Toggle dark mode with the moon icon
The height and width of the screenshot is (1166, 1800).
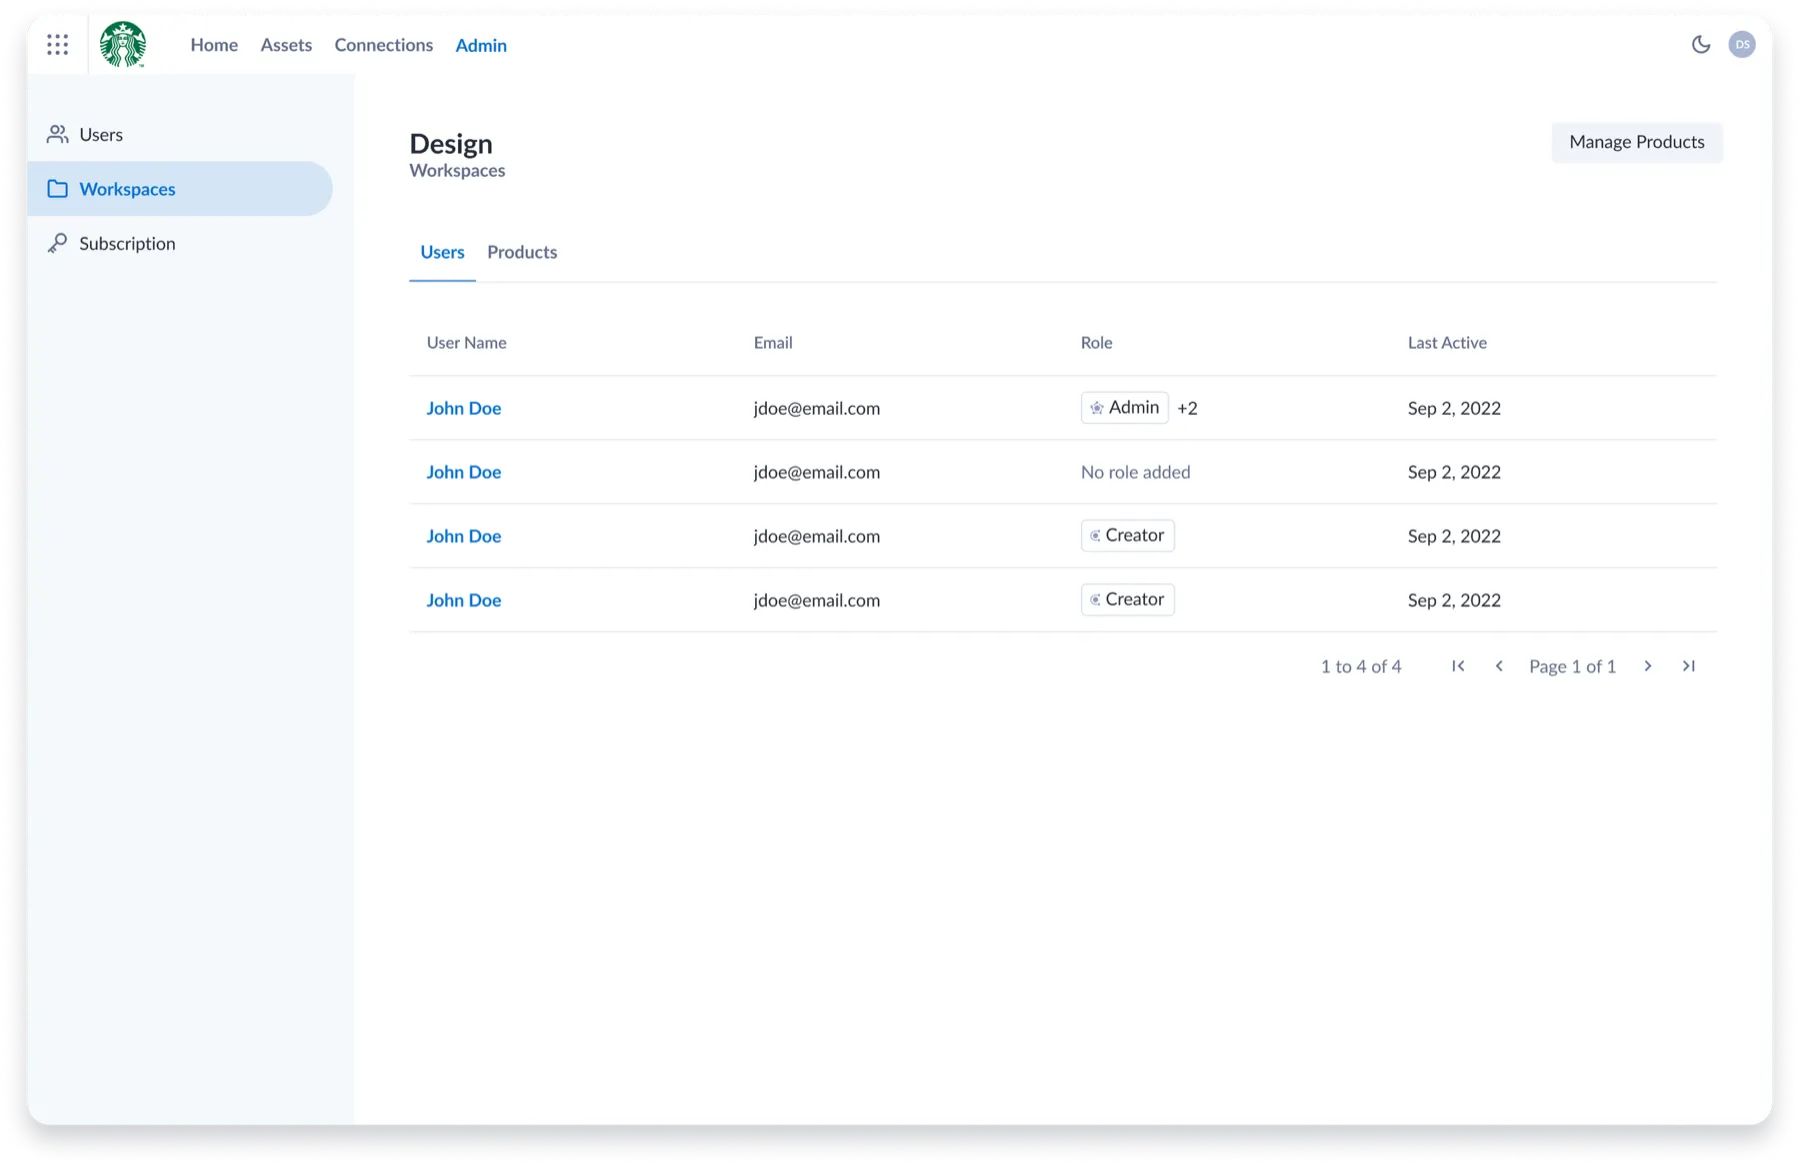tap(1700, 44)
